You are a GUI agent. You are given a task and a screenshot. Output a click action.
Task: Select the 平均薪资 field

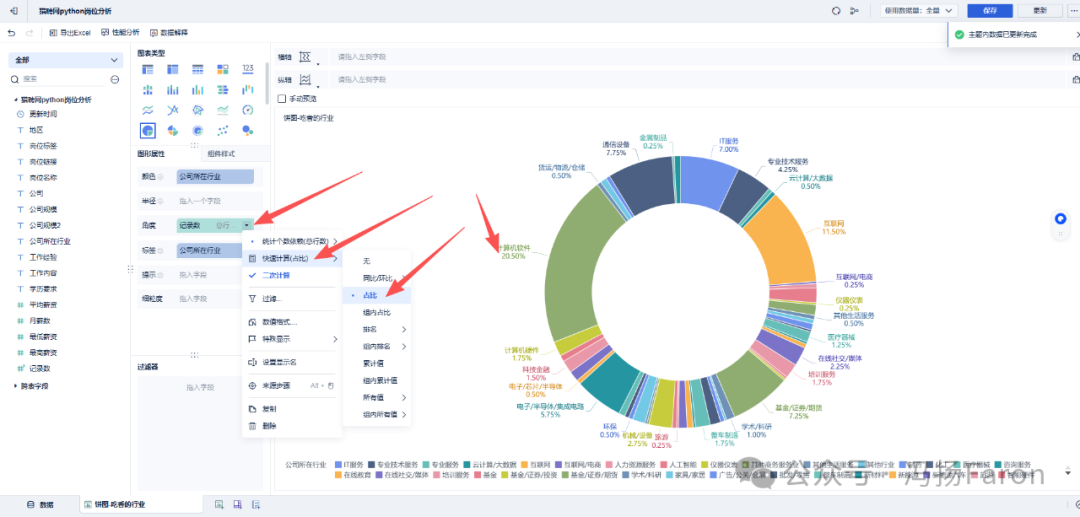click(x=43, y=305)
